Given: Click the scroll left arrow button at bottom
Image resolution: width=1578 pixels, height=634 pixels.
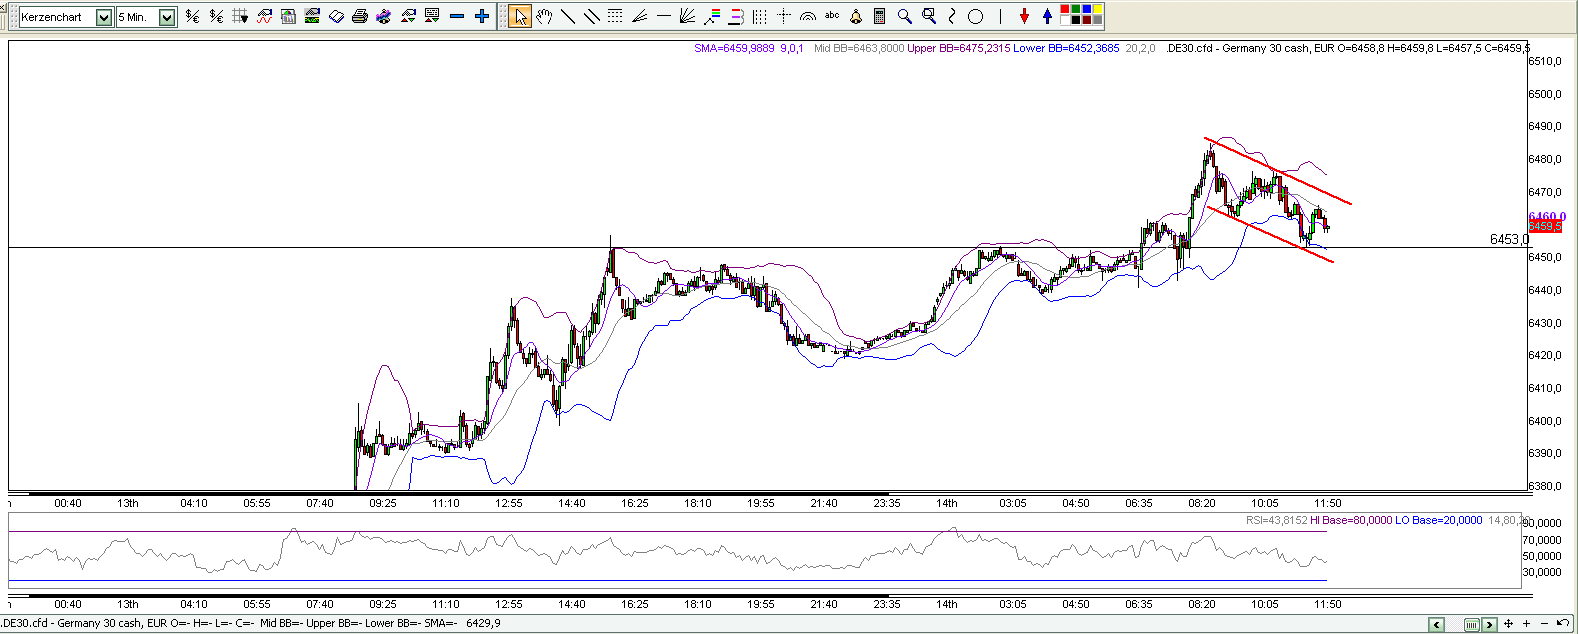Looking at the screenshot, I should 1436,625.
